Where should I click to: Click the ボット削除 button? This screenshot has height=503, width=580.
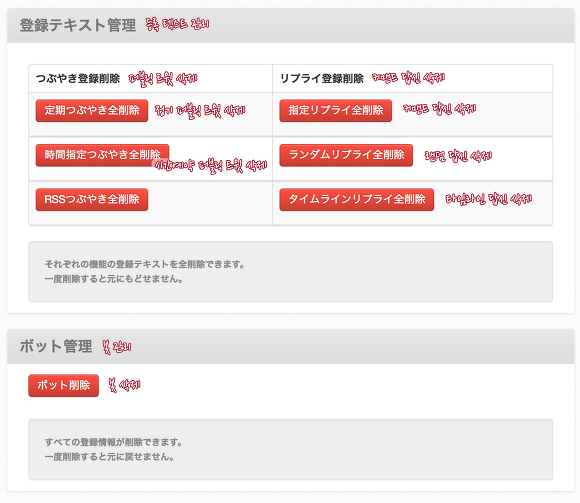(64, 385)
